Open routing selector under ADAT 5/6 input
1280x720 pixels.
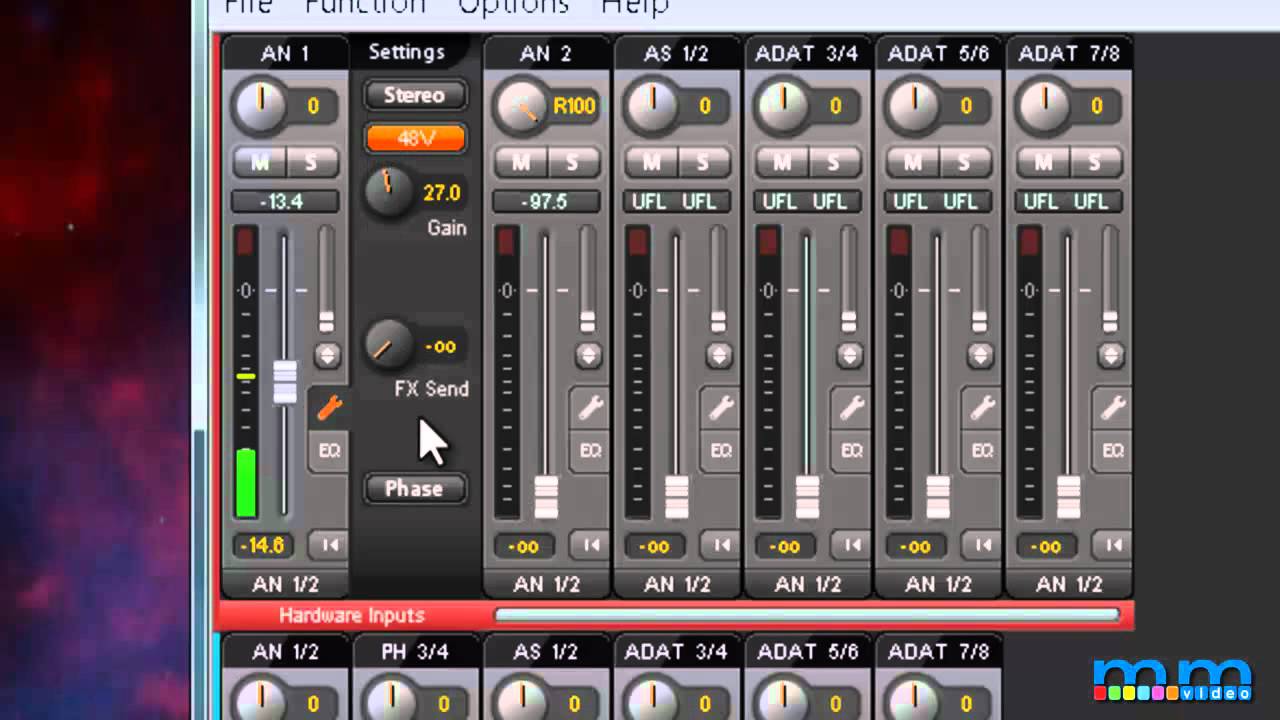[x=939, y=584]
